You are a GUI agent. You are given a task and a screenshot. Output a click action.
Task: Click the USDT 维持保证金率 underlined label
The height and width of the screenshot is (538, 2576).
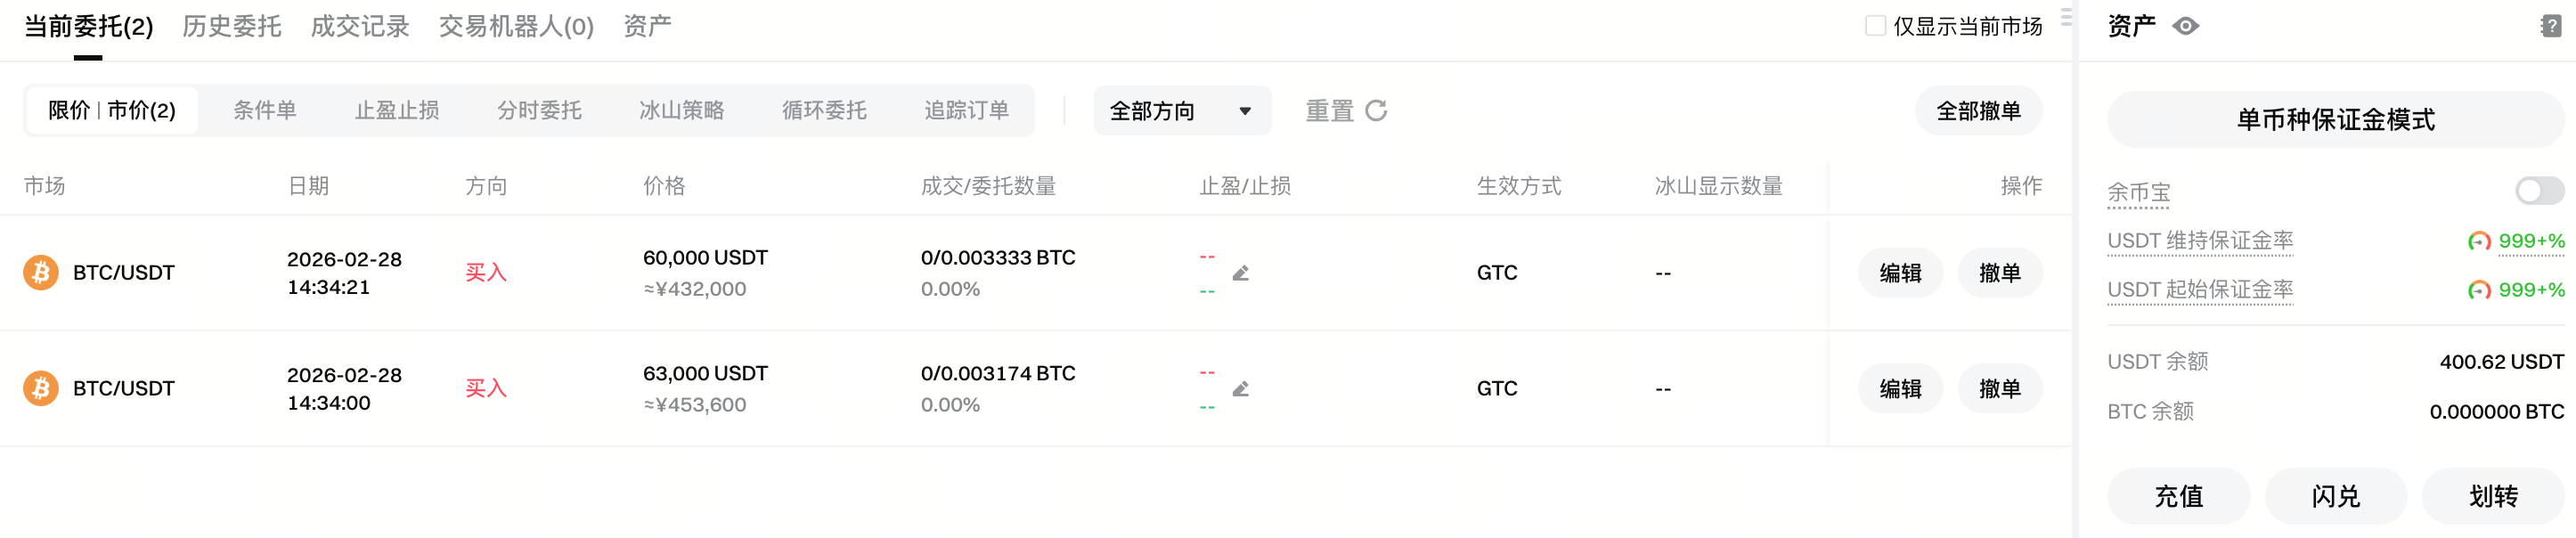[2200, 240]
